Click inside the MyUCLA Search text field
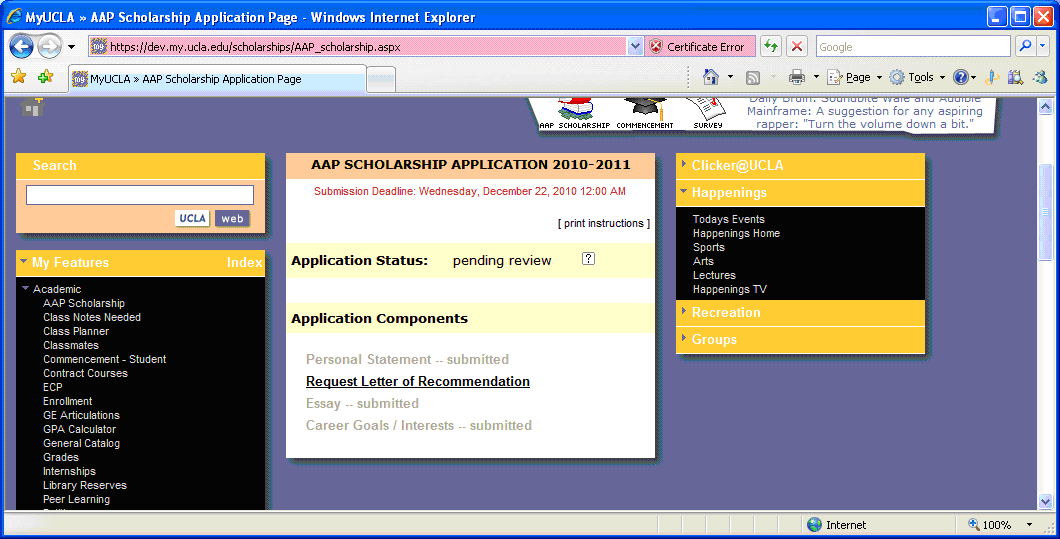This screenshot has height=539, width=1060. coord(140,195)
